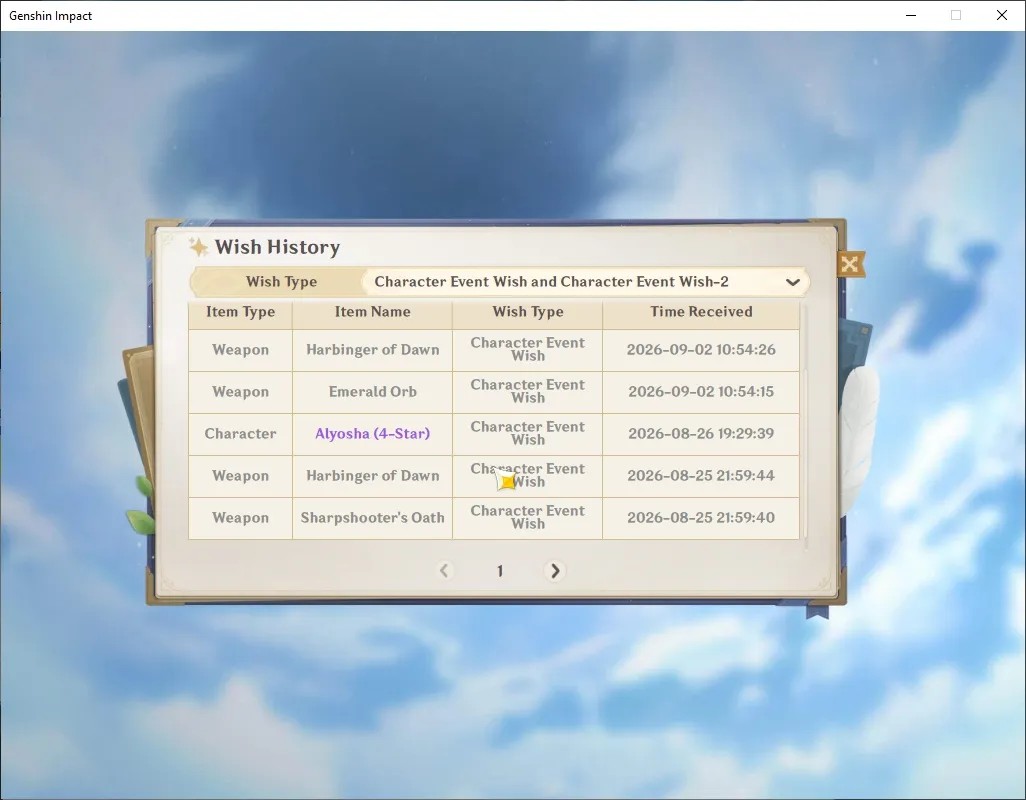
Task: Click timestamp 2026-08-26 19:29:39
Action: [701, 434]
